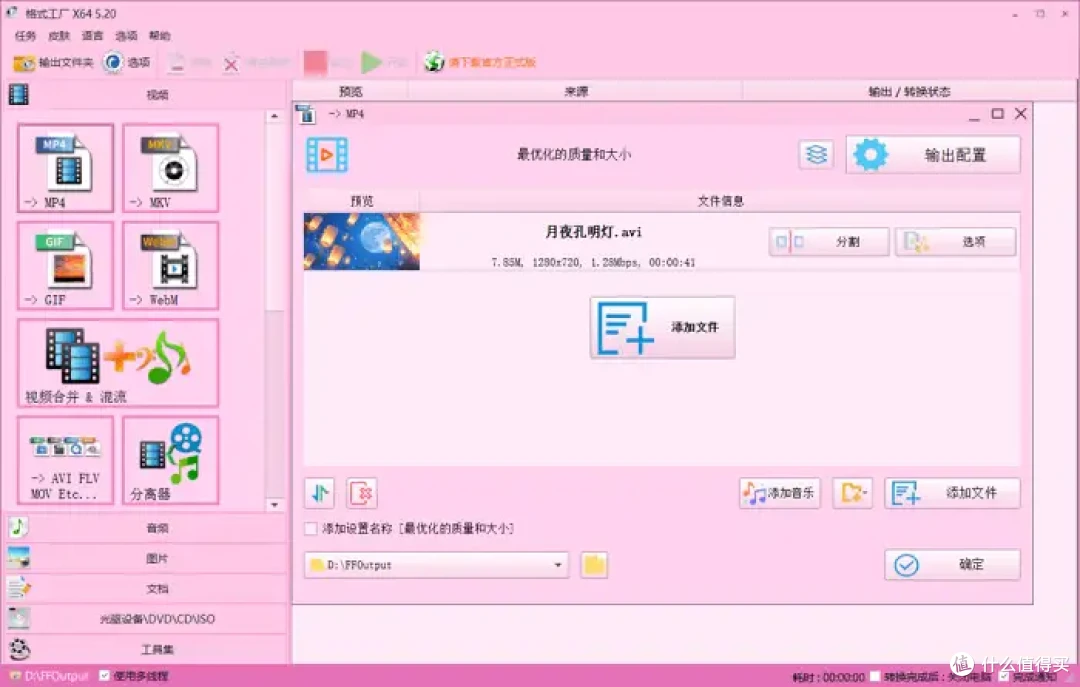This screenshot has width=1080, height=687.
Task: Select the 月夜孔明灯.avi file name
Action: (x=593, y=232)
